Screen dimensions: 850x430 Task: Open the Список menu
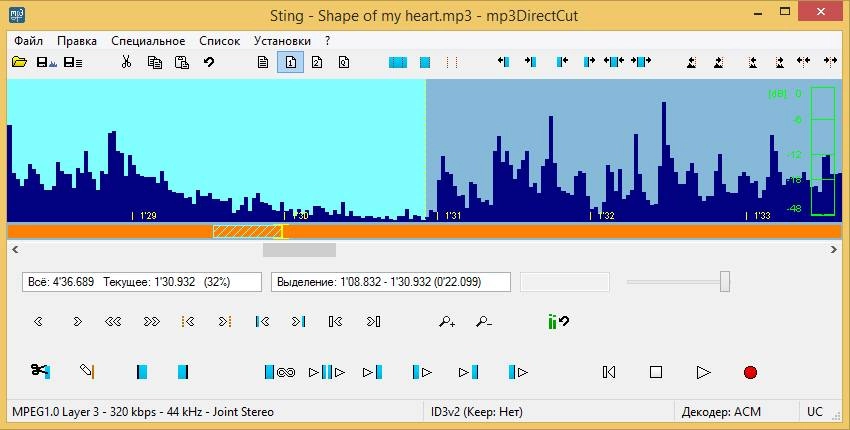[x=220, y=41]
